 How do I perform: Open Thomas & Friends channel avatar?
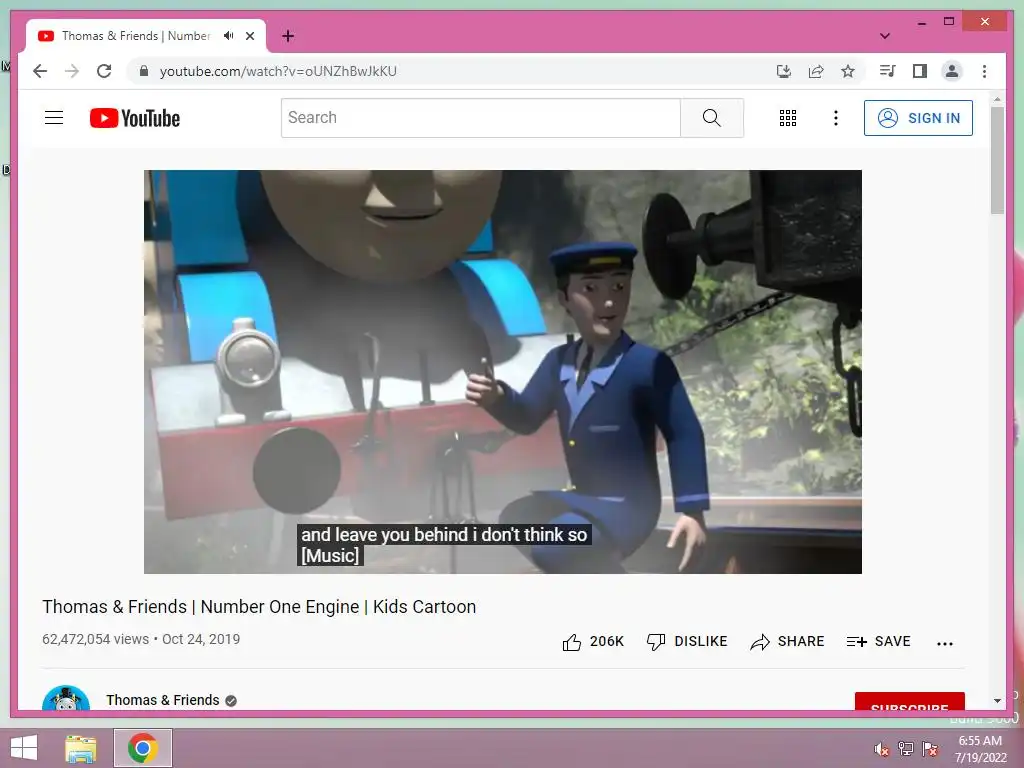[66, 697]
